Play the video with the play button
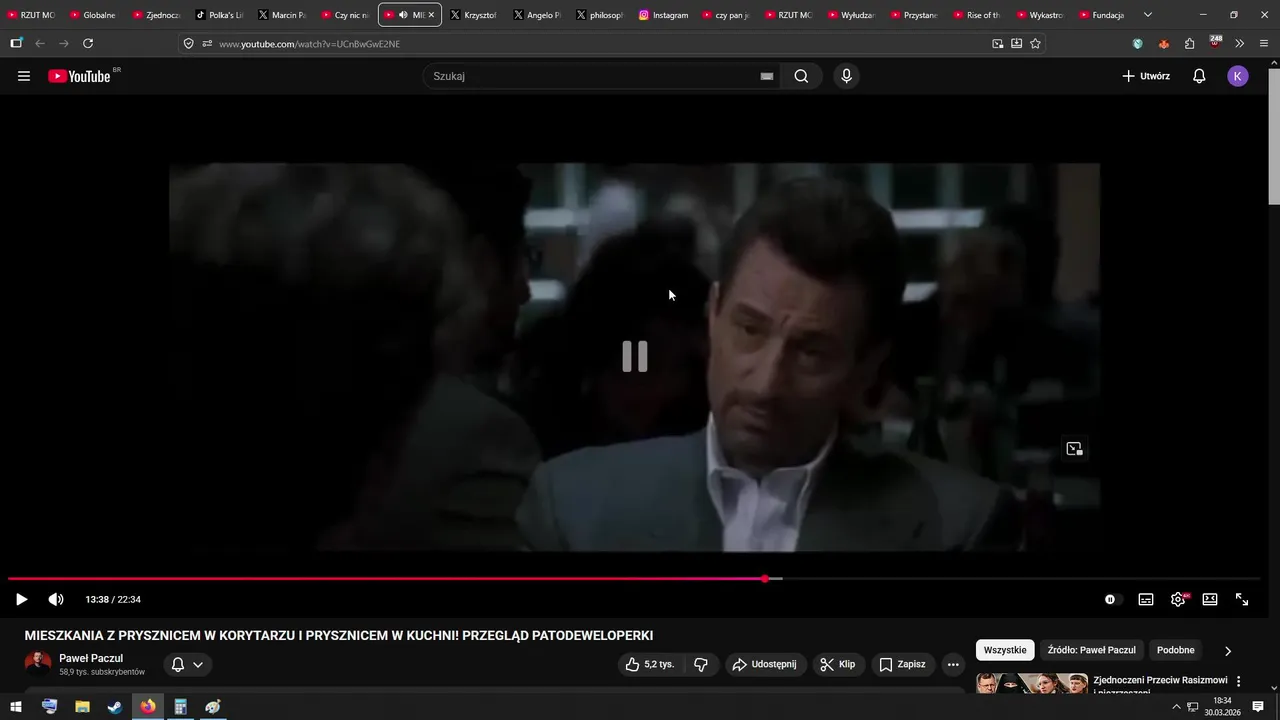The image size is (1280, 720). (x=21, y=599)
